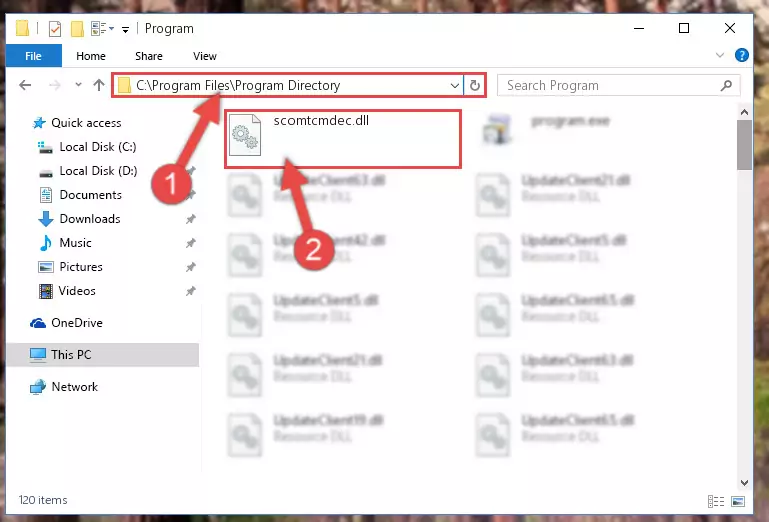The height and width of the screenshot is (522, 769).
Task: Open the File menu
Action: click(33, 56)
